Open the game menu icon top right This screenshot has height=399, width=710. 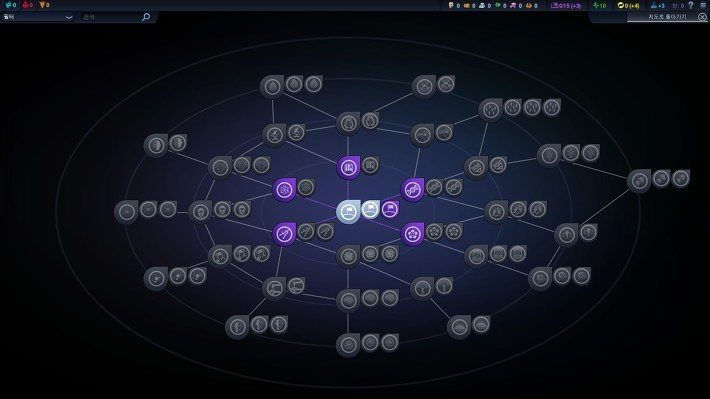(703, 5)
